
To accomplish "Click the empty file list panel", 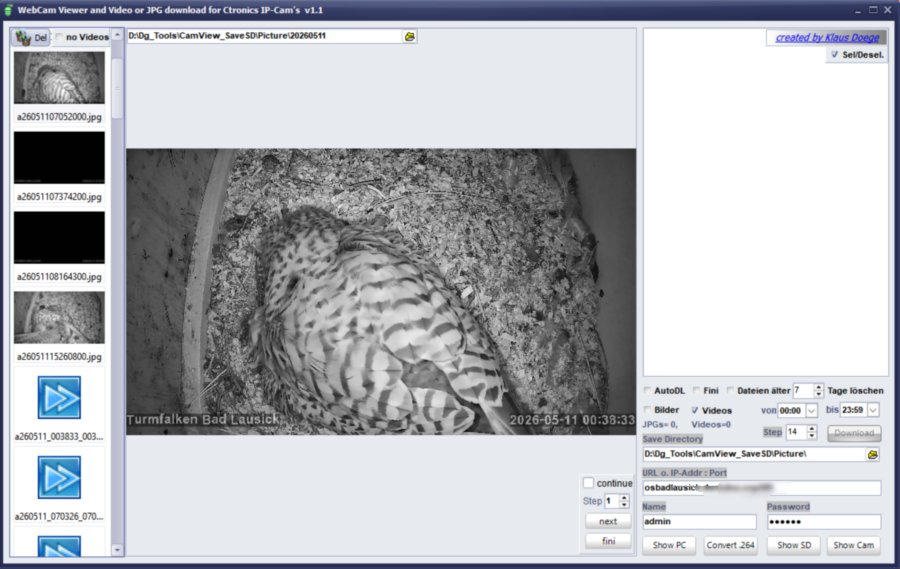I will pos(766,203).
